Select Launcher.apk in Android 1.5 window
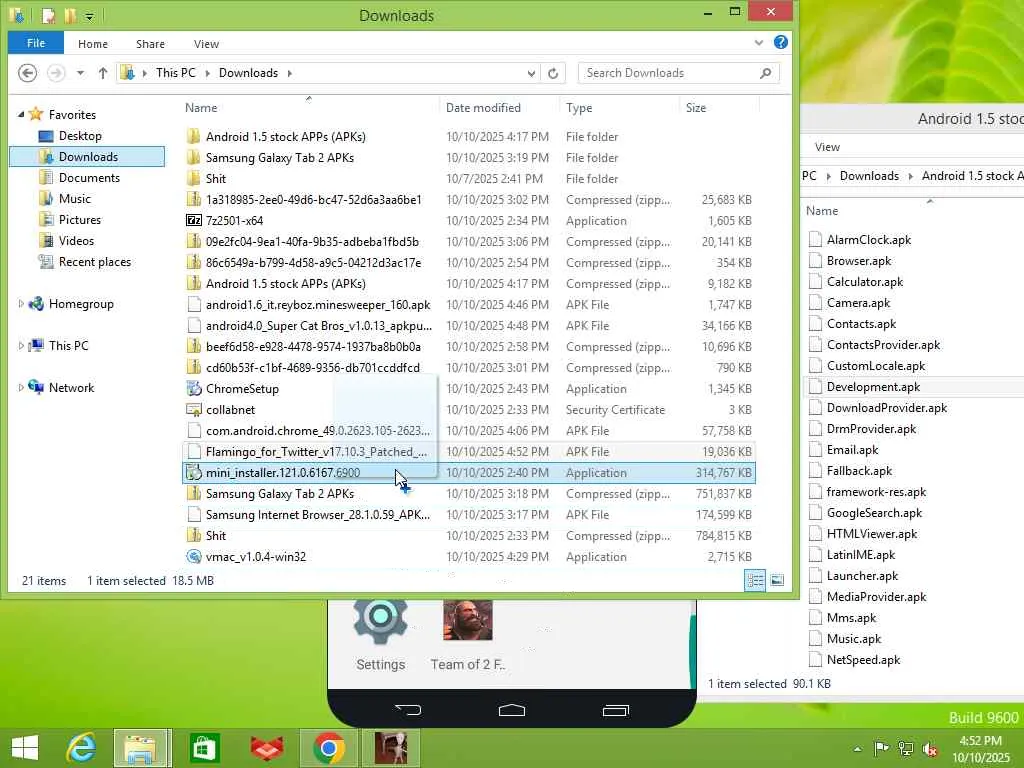The width and height of the screenshot is (1024, 768). pos(862,575)
